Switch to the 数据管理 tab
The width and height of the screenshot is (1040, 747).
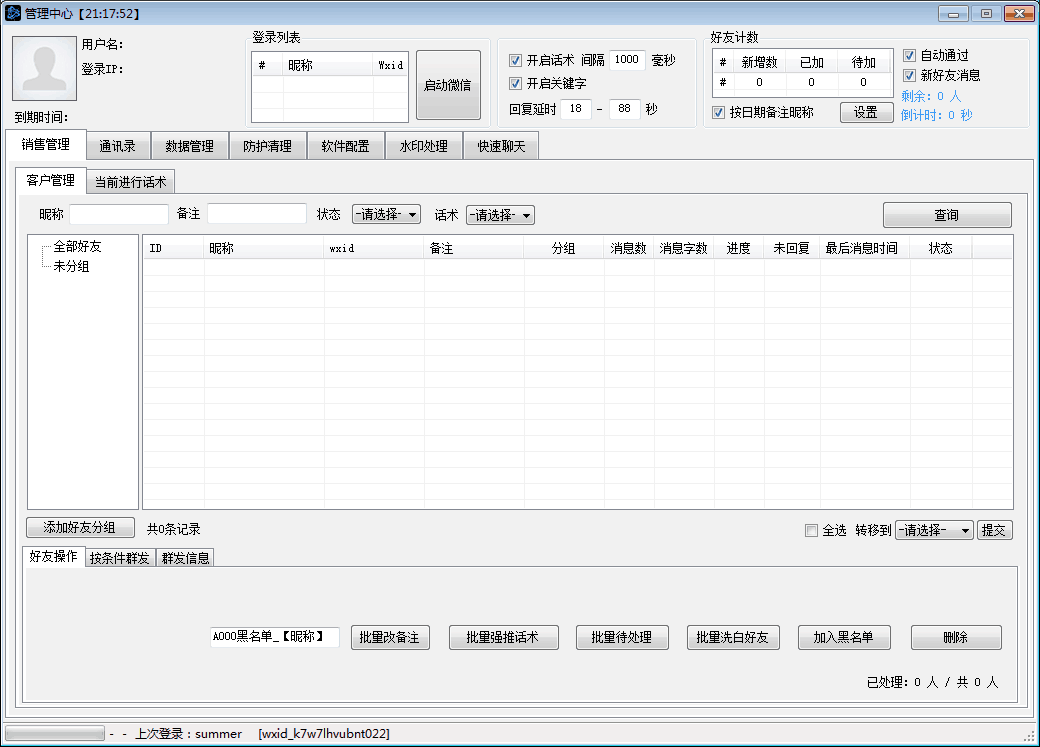190,146
